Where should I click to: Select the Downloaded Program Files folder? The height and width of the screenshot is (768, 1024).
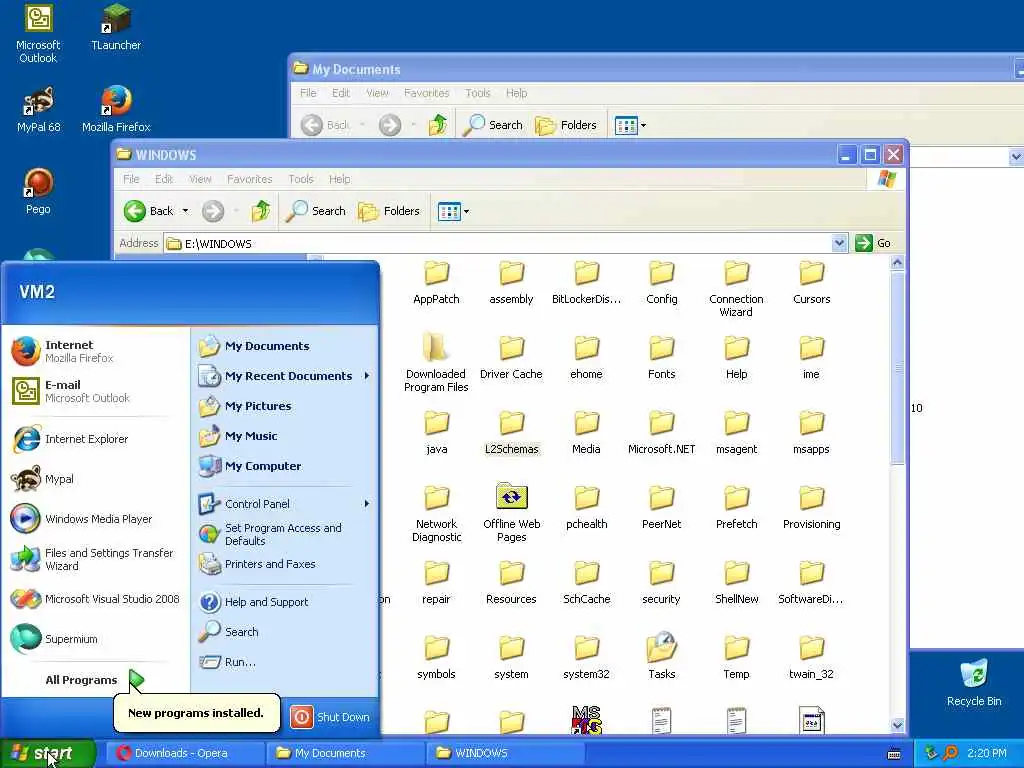coord(436,363)
